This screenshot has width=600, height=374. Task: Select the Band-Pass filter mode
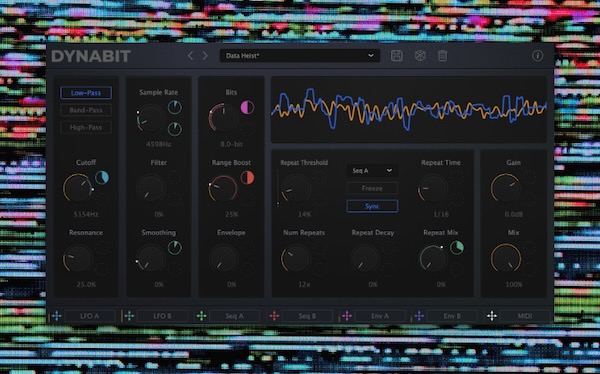click(x=86, y=110)
